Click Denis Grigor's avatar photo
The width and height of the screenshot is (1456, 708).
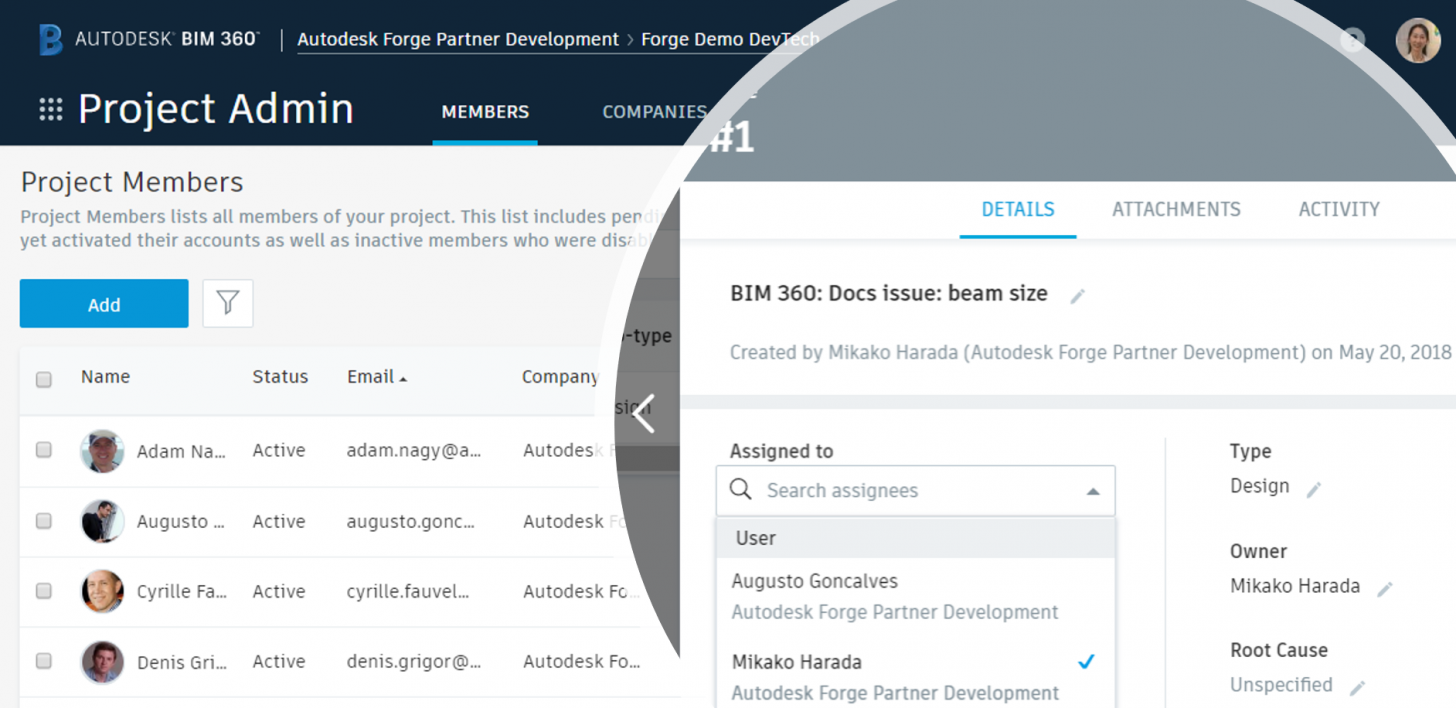coord(102,661)
